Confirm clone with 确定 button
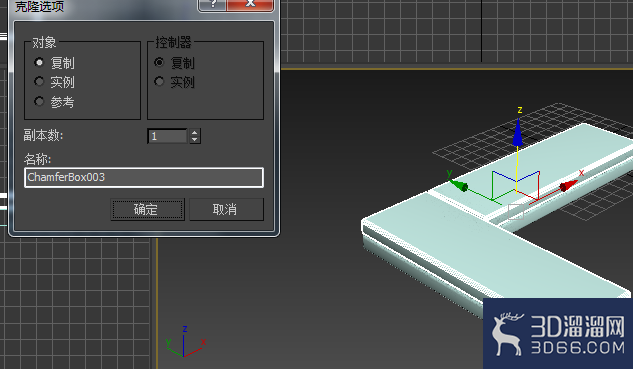The width and height of the screenshot is (633, 369). click(x=147, y=209)
